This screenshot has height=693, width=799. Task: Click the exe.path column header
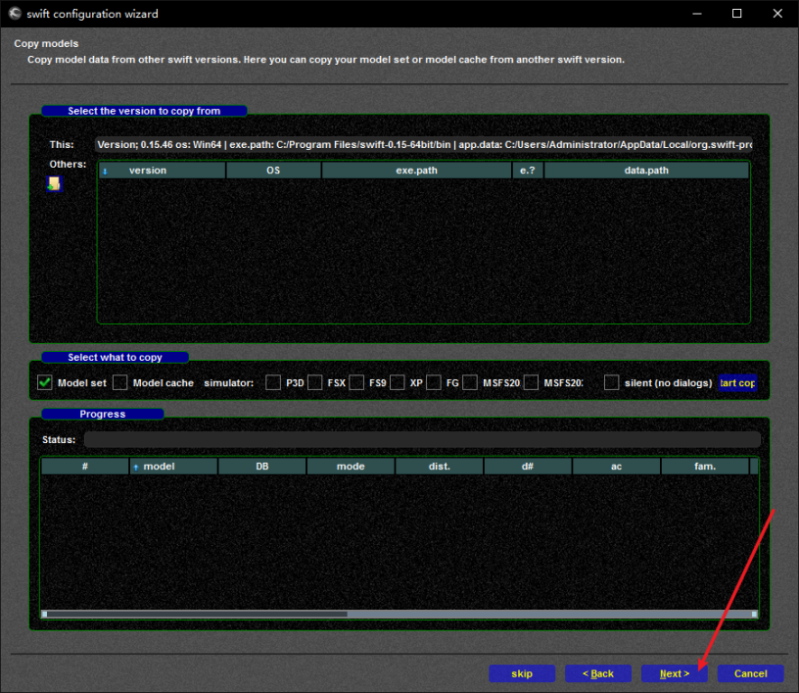pos(416,171)
